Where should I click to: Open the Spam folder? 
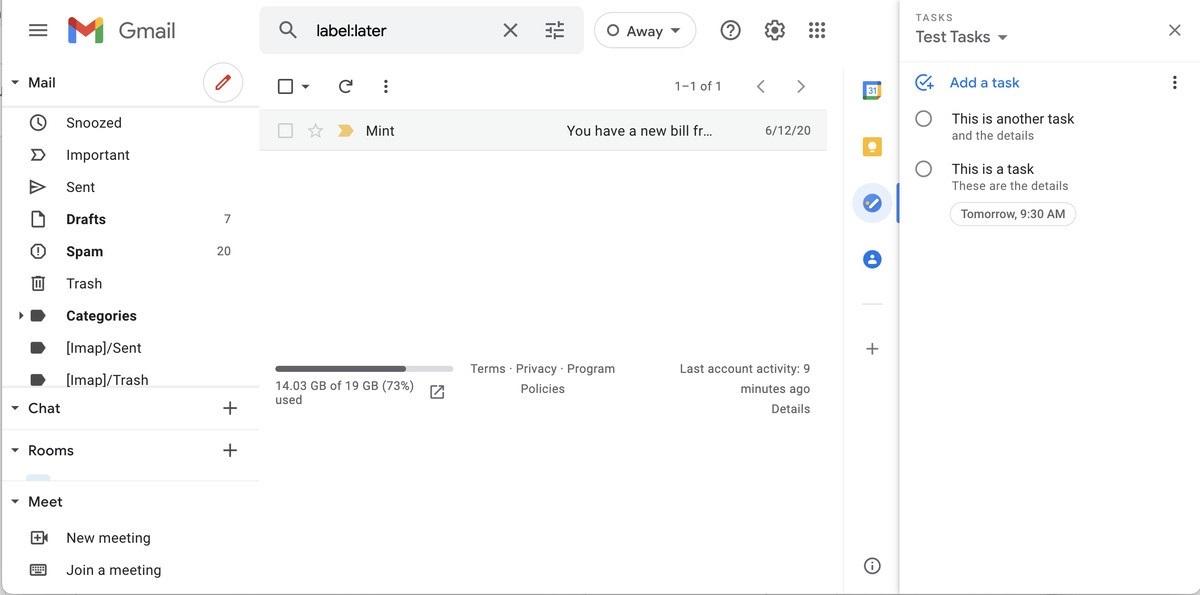pyautogui.click(x=85, y=252)
